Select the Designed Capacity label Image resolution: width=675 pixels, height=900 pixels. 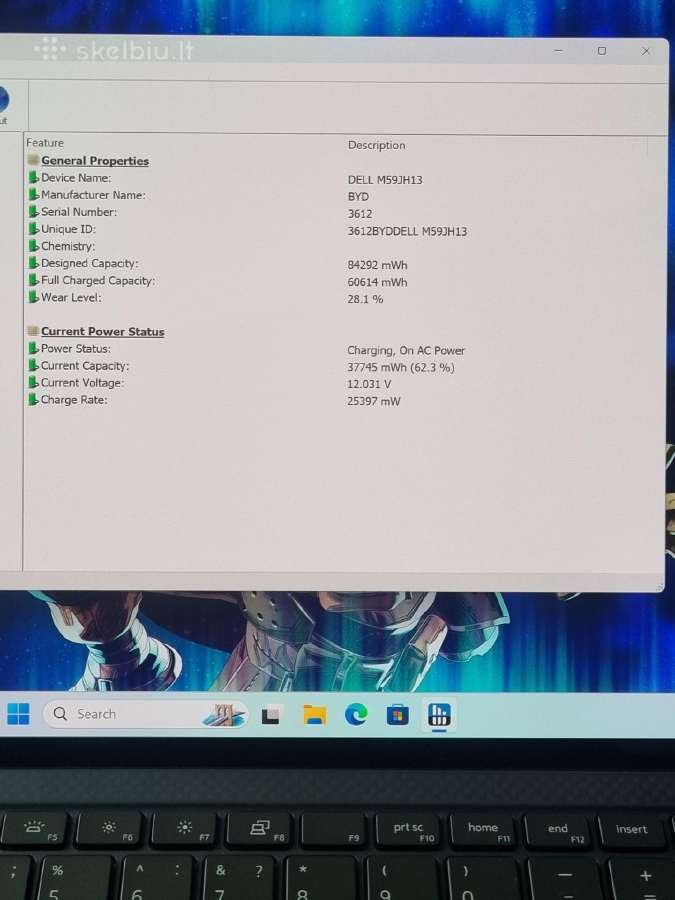coord(90,263)
